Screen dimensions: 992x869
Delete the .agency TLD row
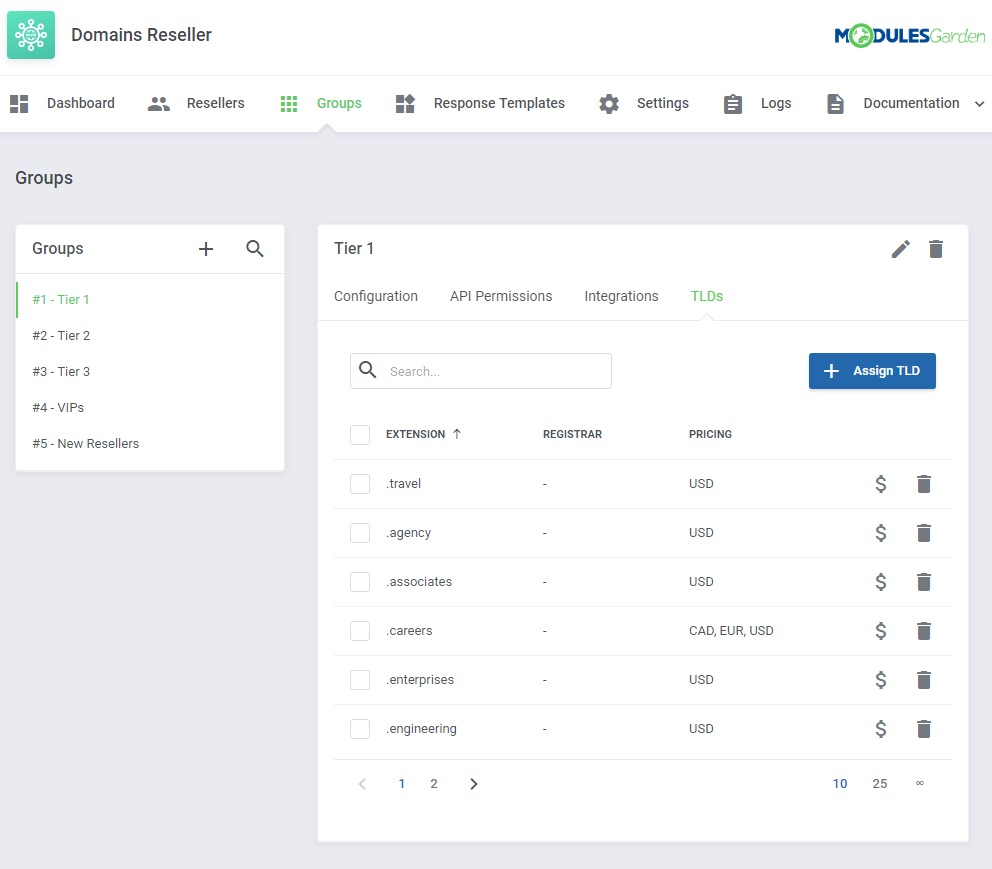click(x=924, y=533)
